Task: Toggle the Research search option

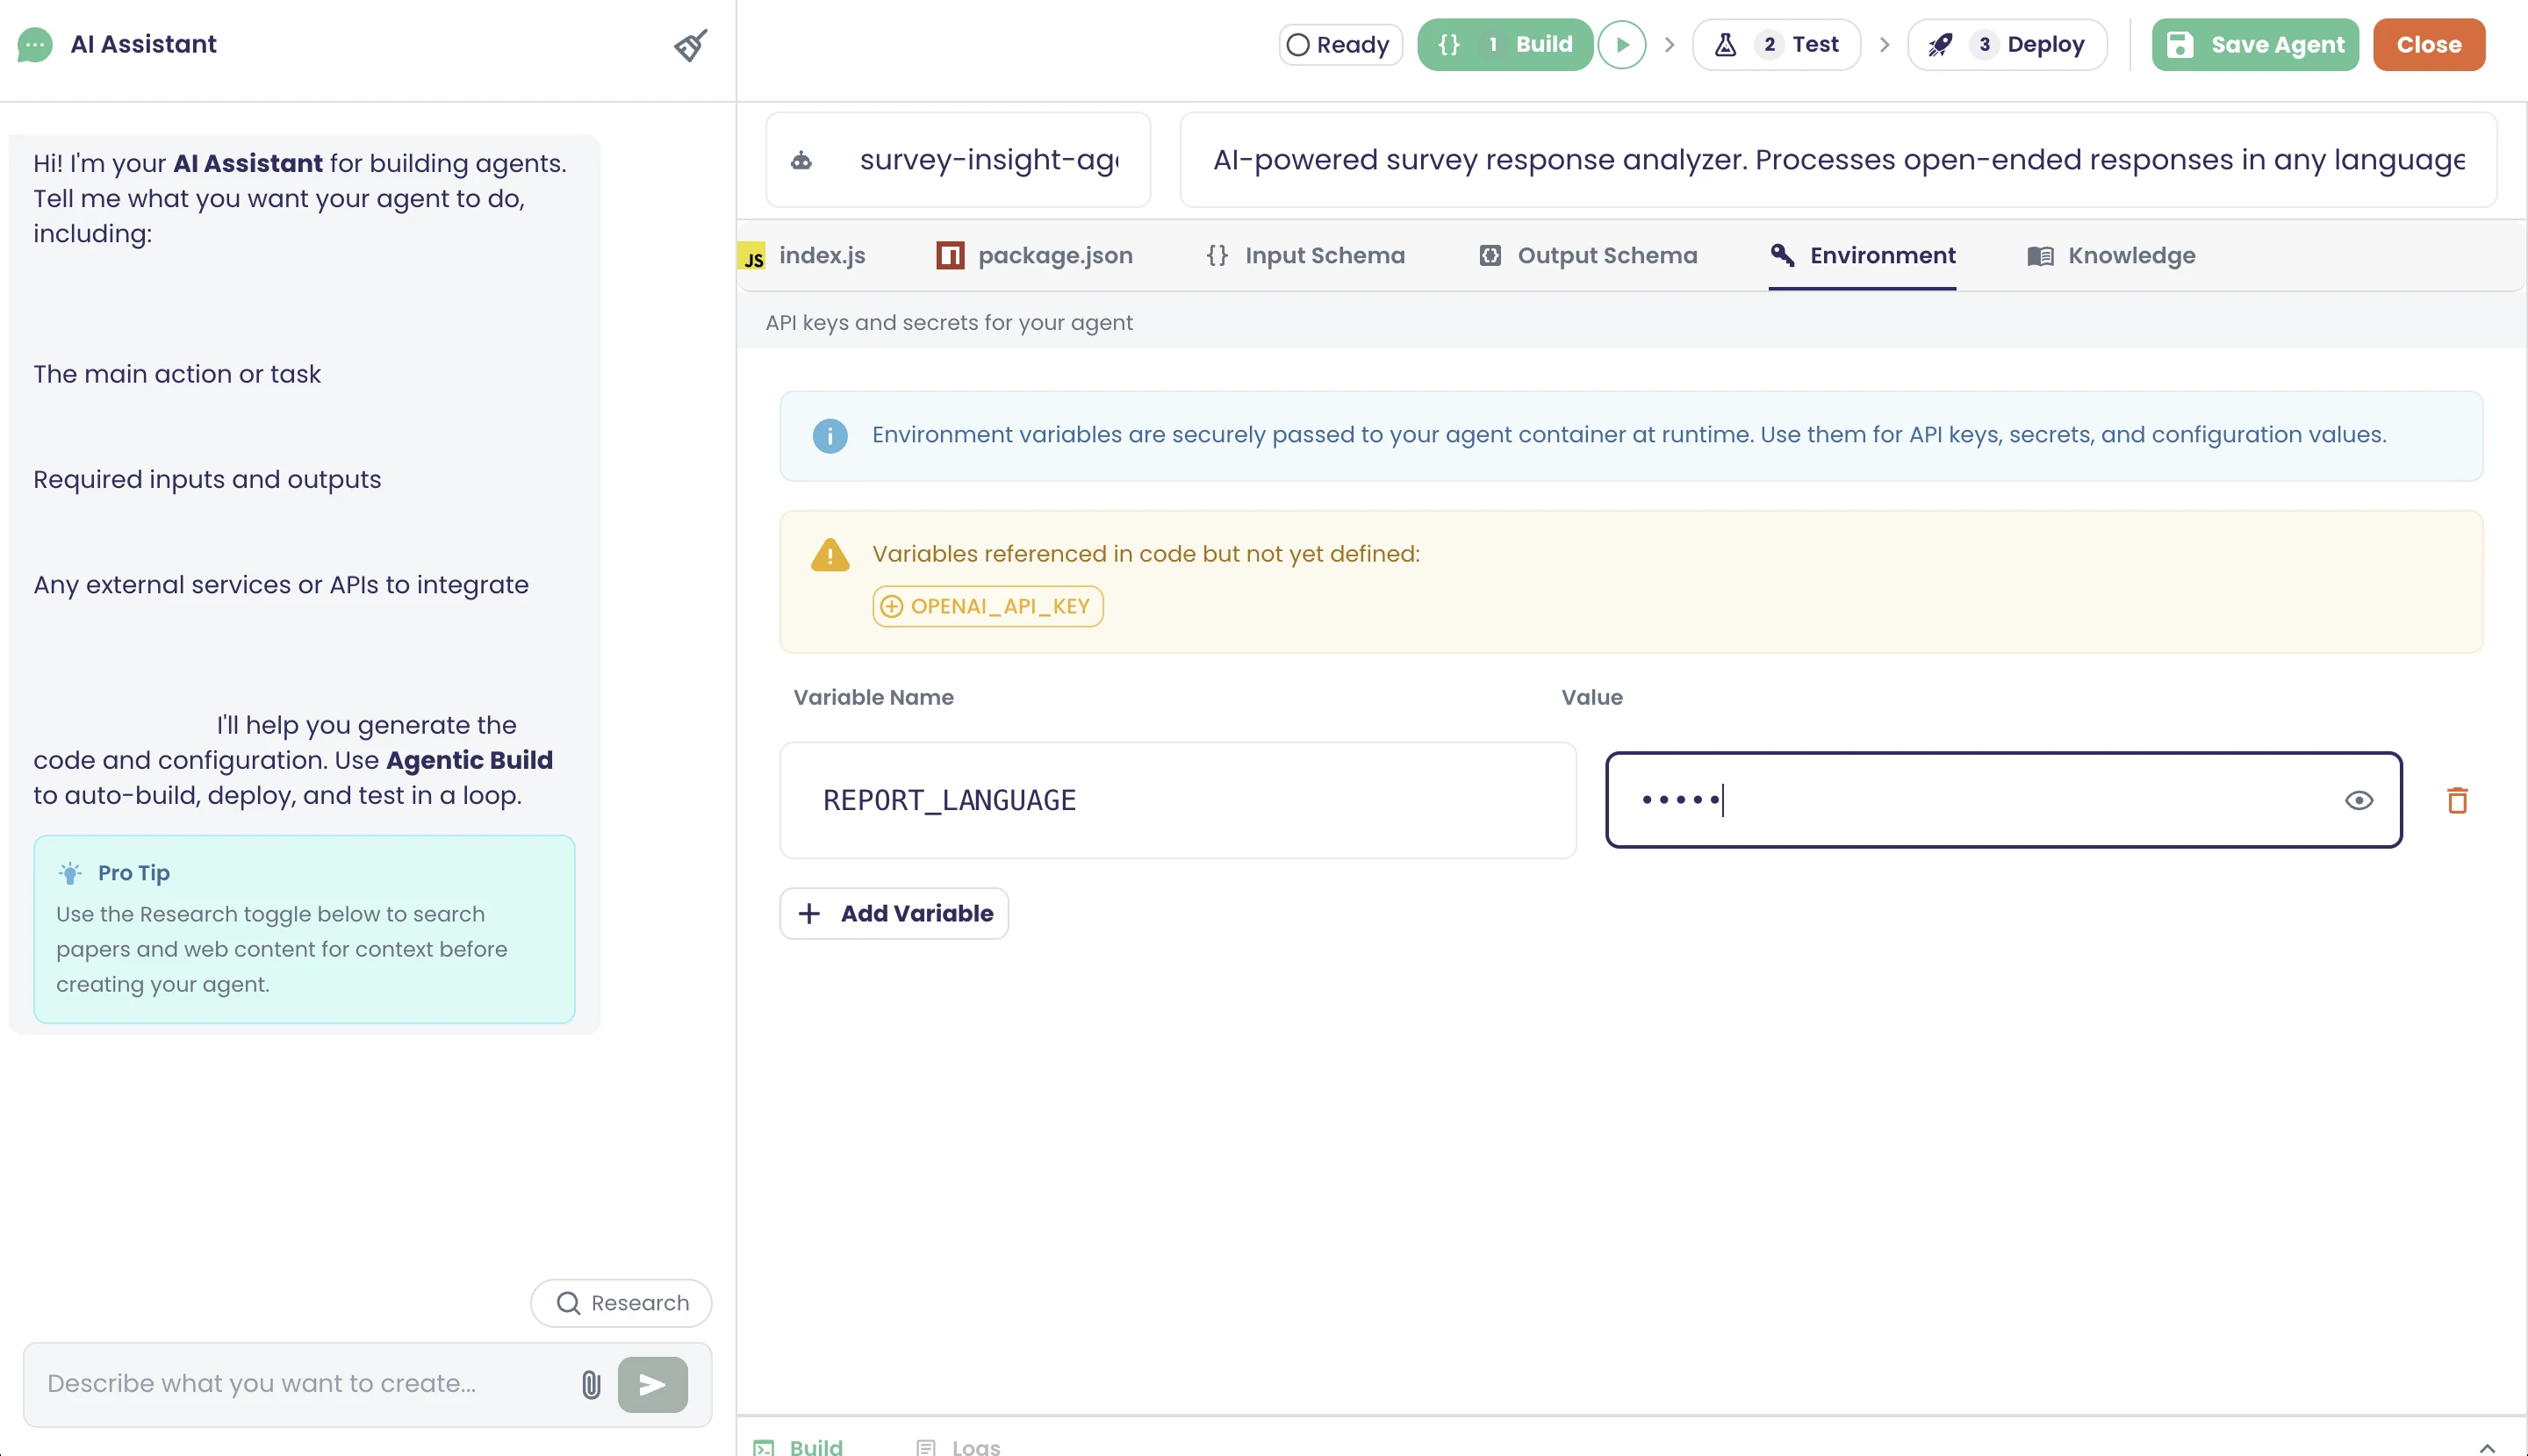Action: click(621, 1302)
